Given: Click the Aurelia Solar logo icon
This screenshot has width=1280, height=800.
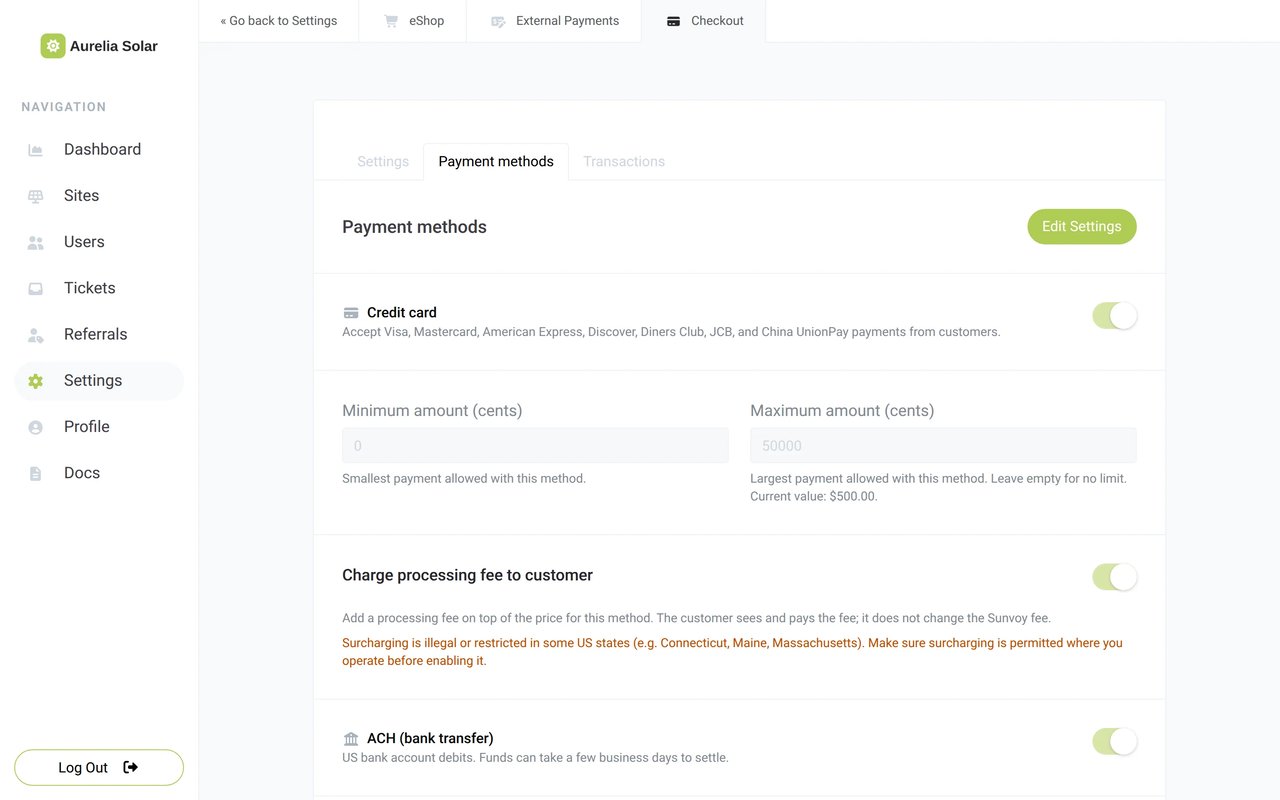Looking at the screenshot, I should (53, 46).
